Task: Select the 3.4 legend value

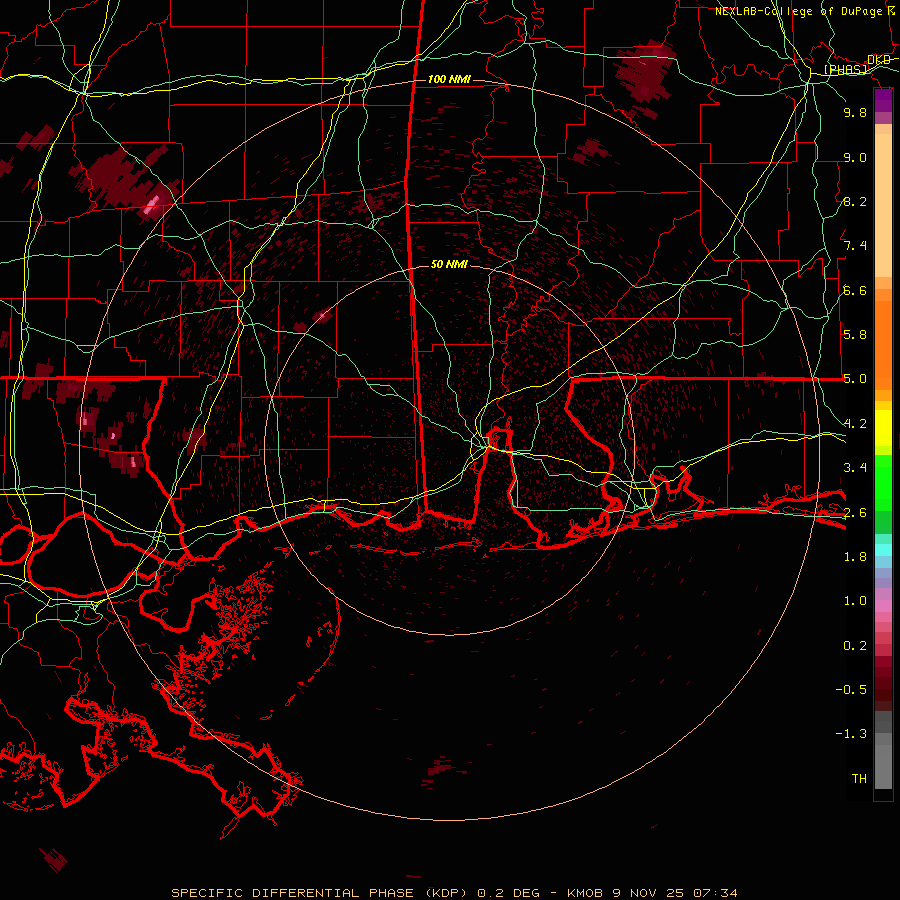Action: (x=855, y=468)
